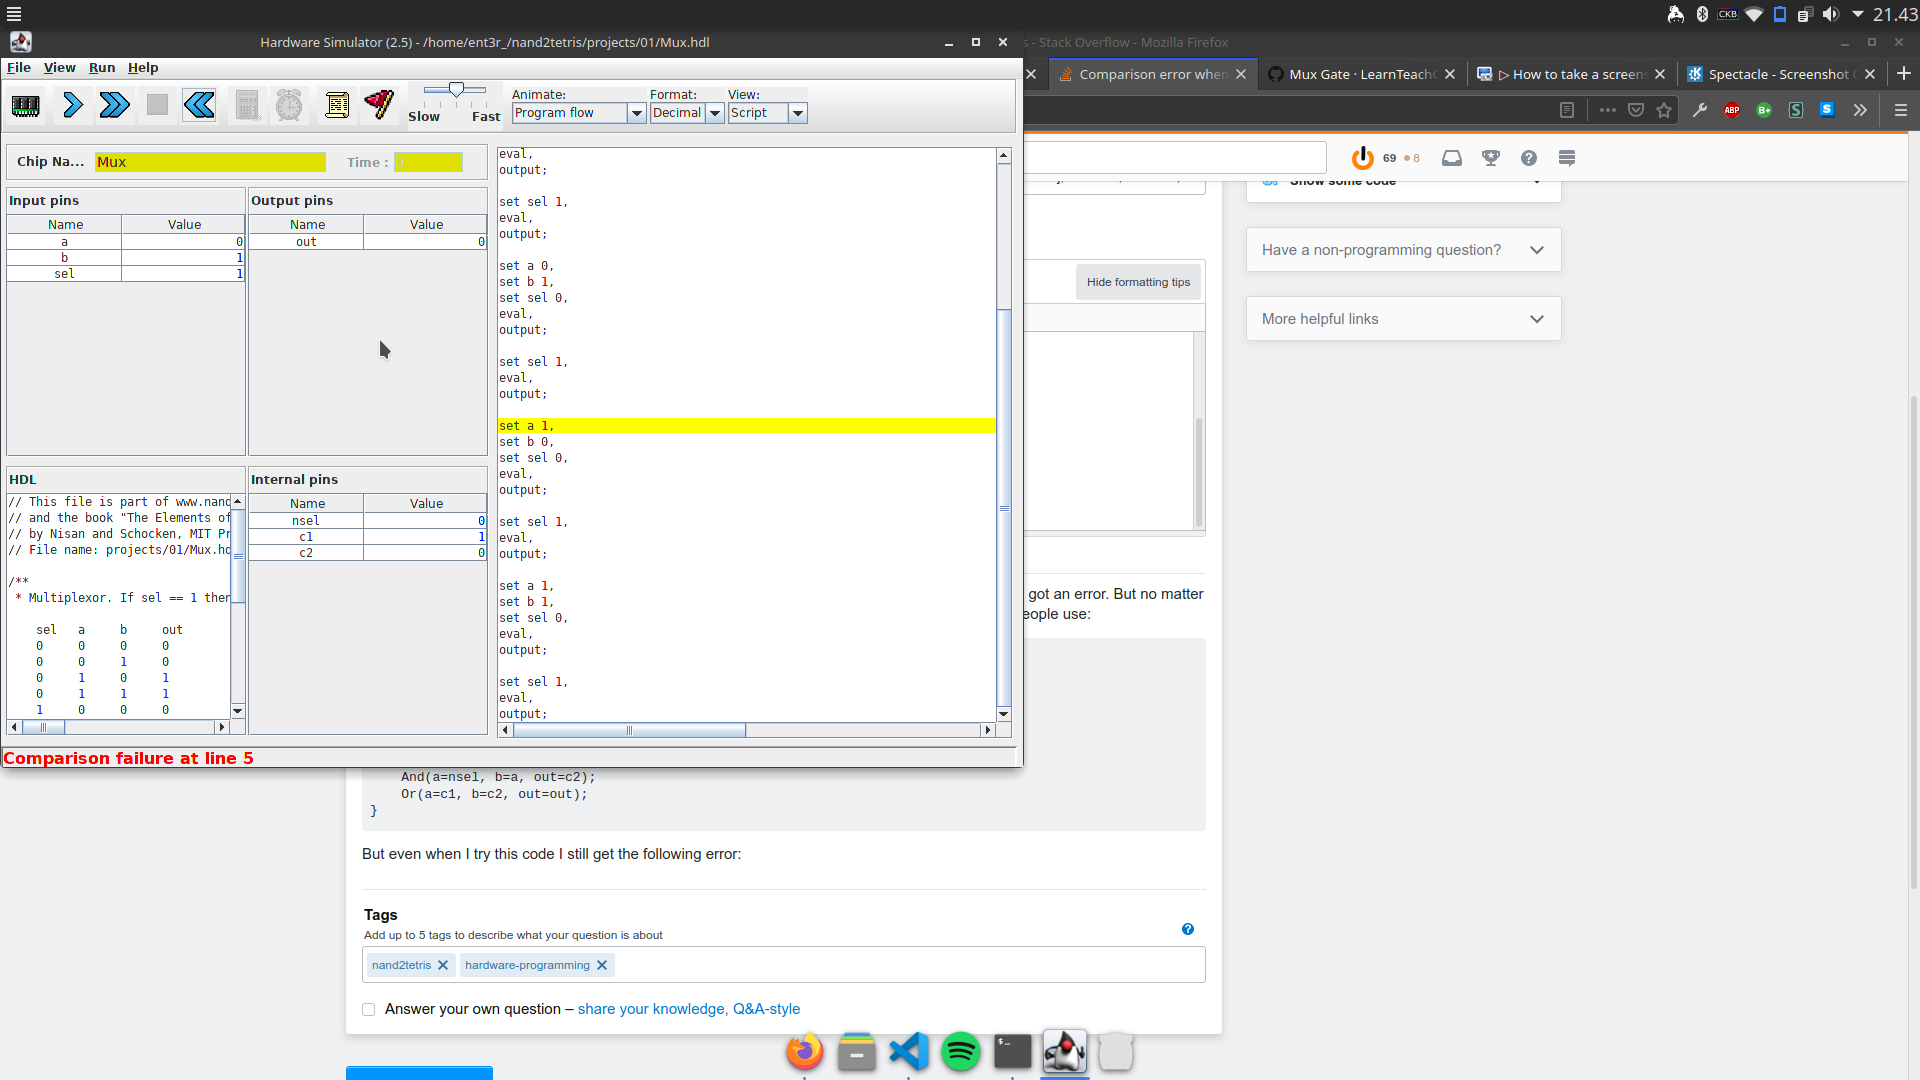
Task: Check 'Answer your own question' checkbox
Action: tap(369, 1010)
